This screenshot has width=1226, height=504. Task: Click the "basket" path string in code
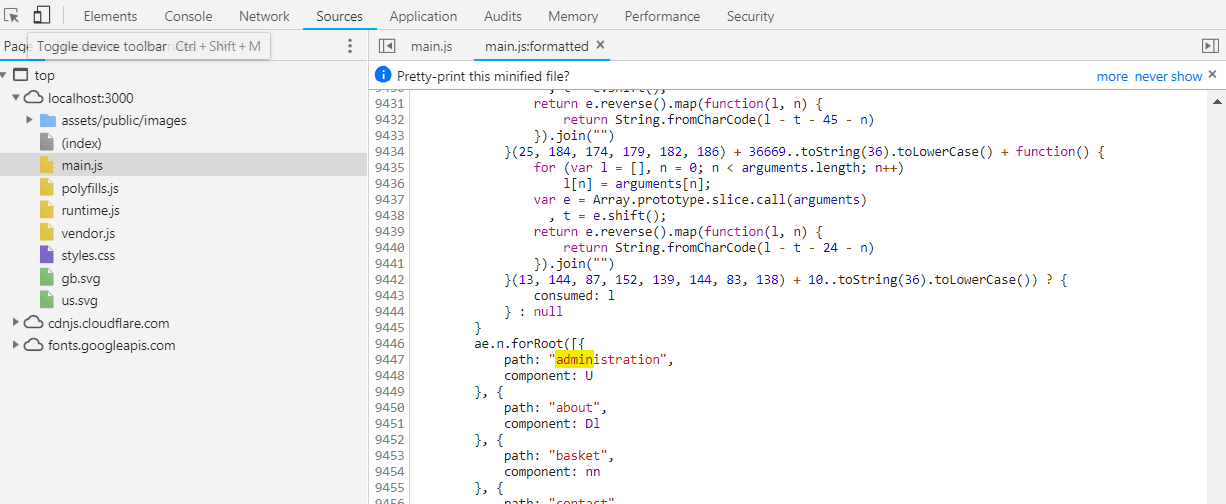(x=578, y=455)
